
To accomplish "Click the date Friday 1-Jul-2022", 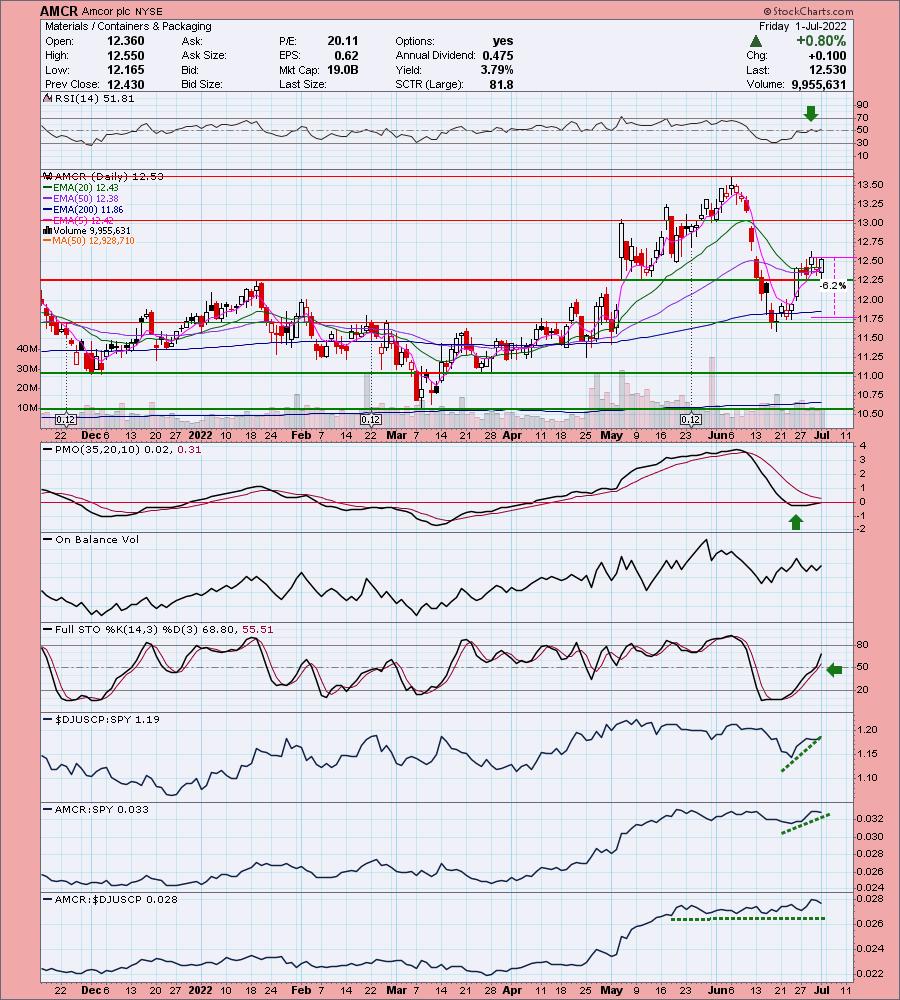I will click(802, 26).
